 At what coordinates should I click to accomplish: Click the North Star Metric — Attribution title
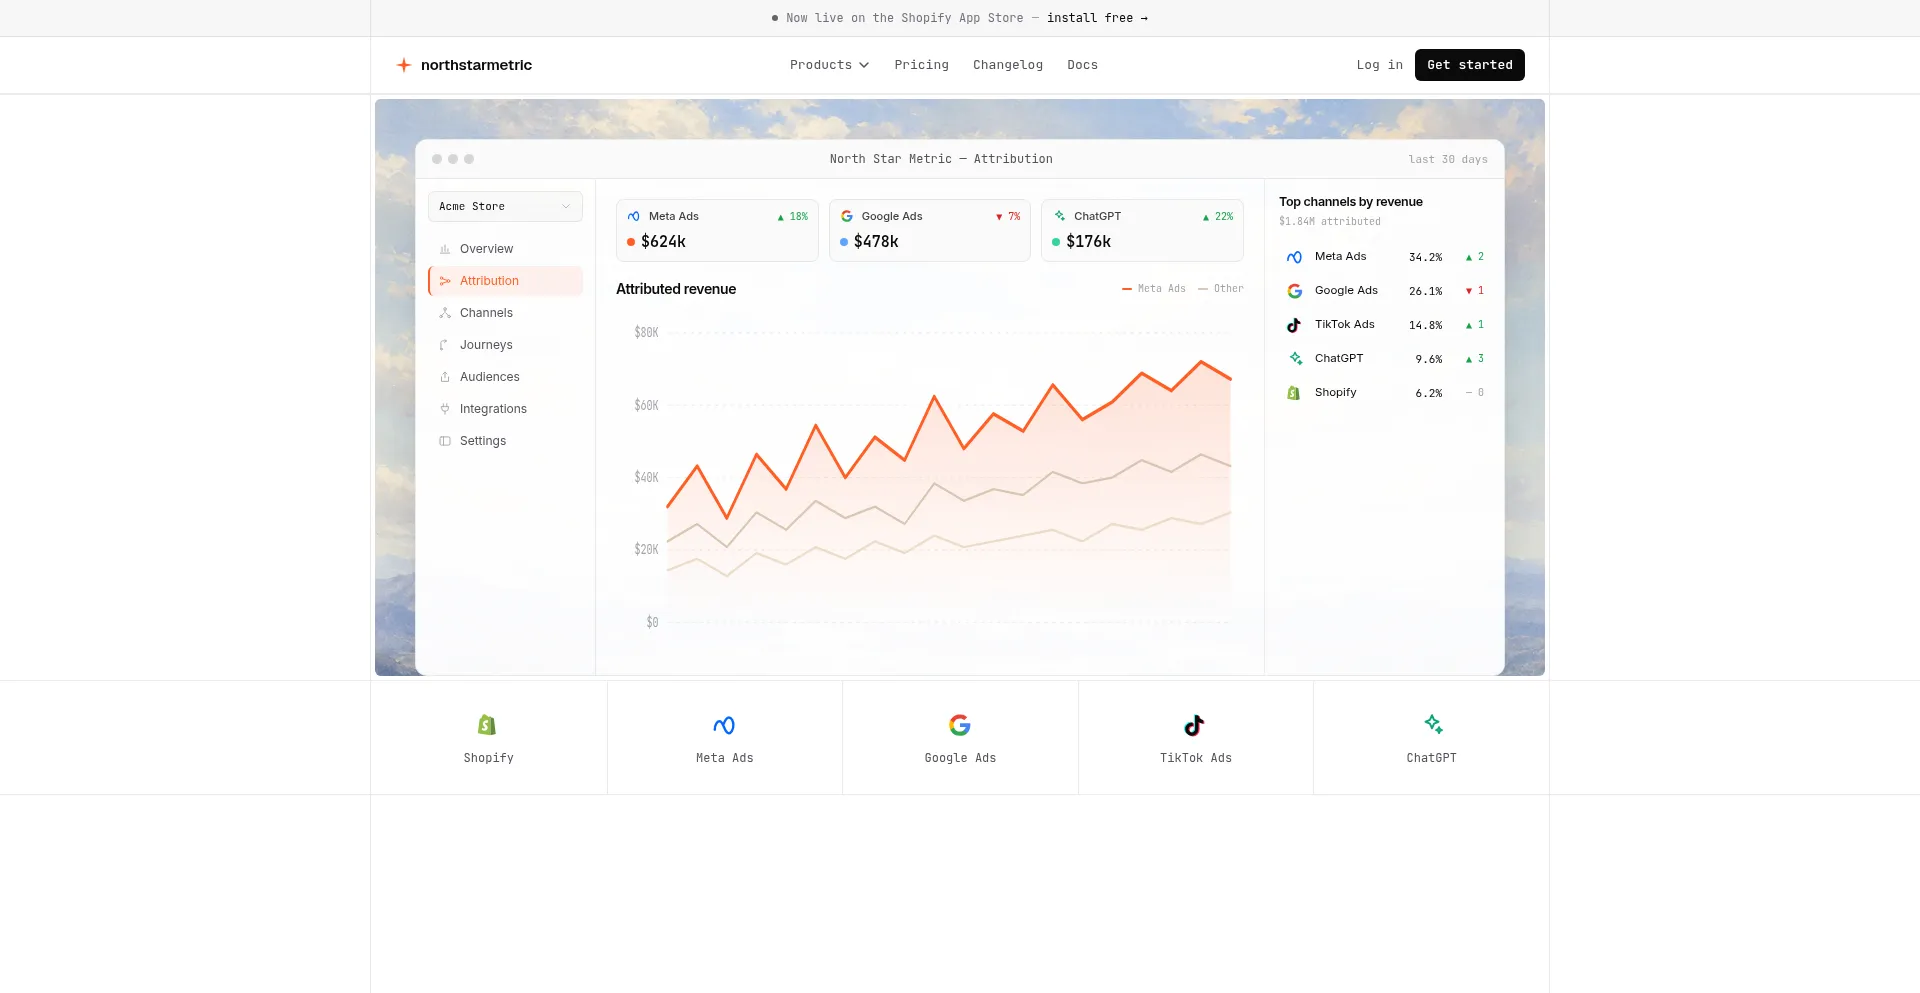point(941,159)
